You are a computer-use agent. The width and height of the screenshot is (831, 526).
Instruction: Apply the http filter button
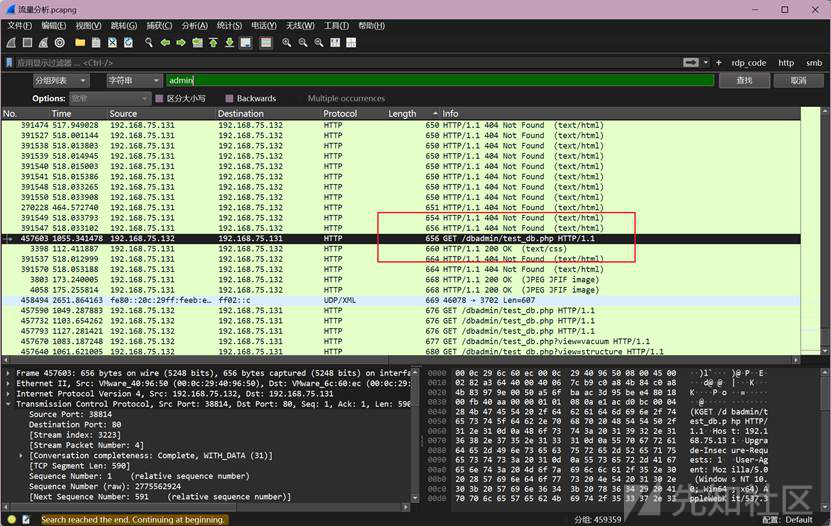tap(786, 63)
